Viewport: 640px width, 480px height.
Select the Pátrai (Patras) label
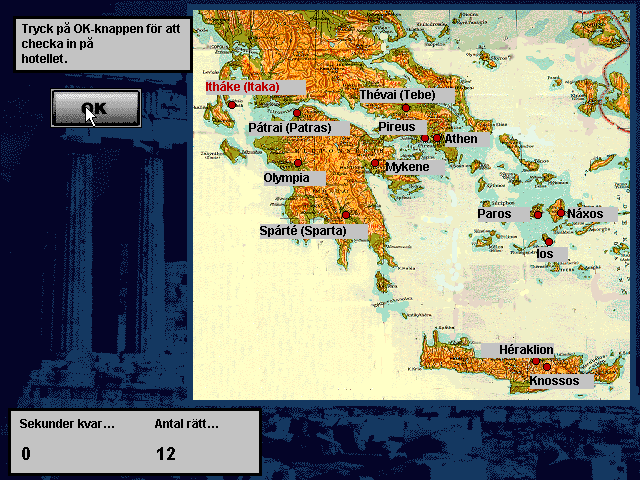[x=299, y=128]
